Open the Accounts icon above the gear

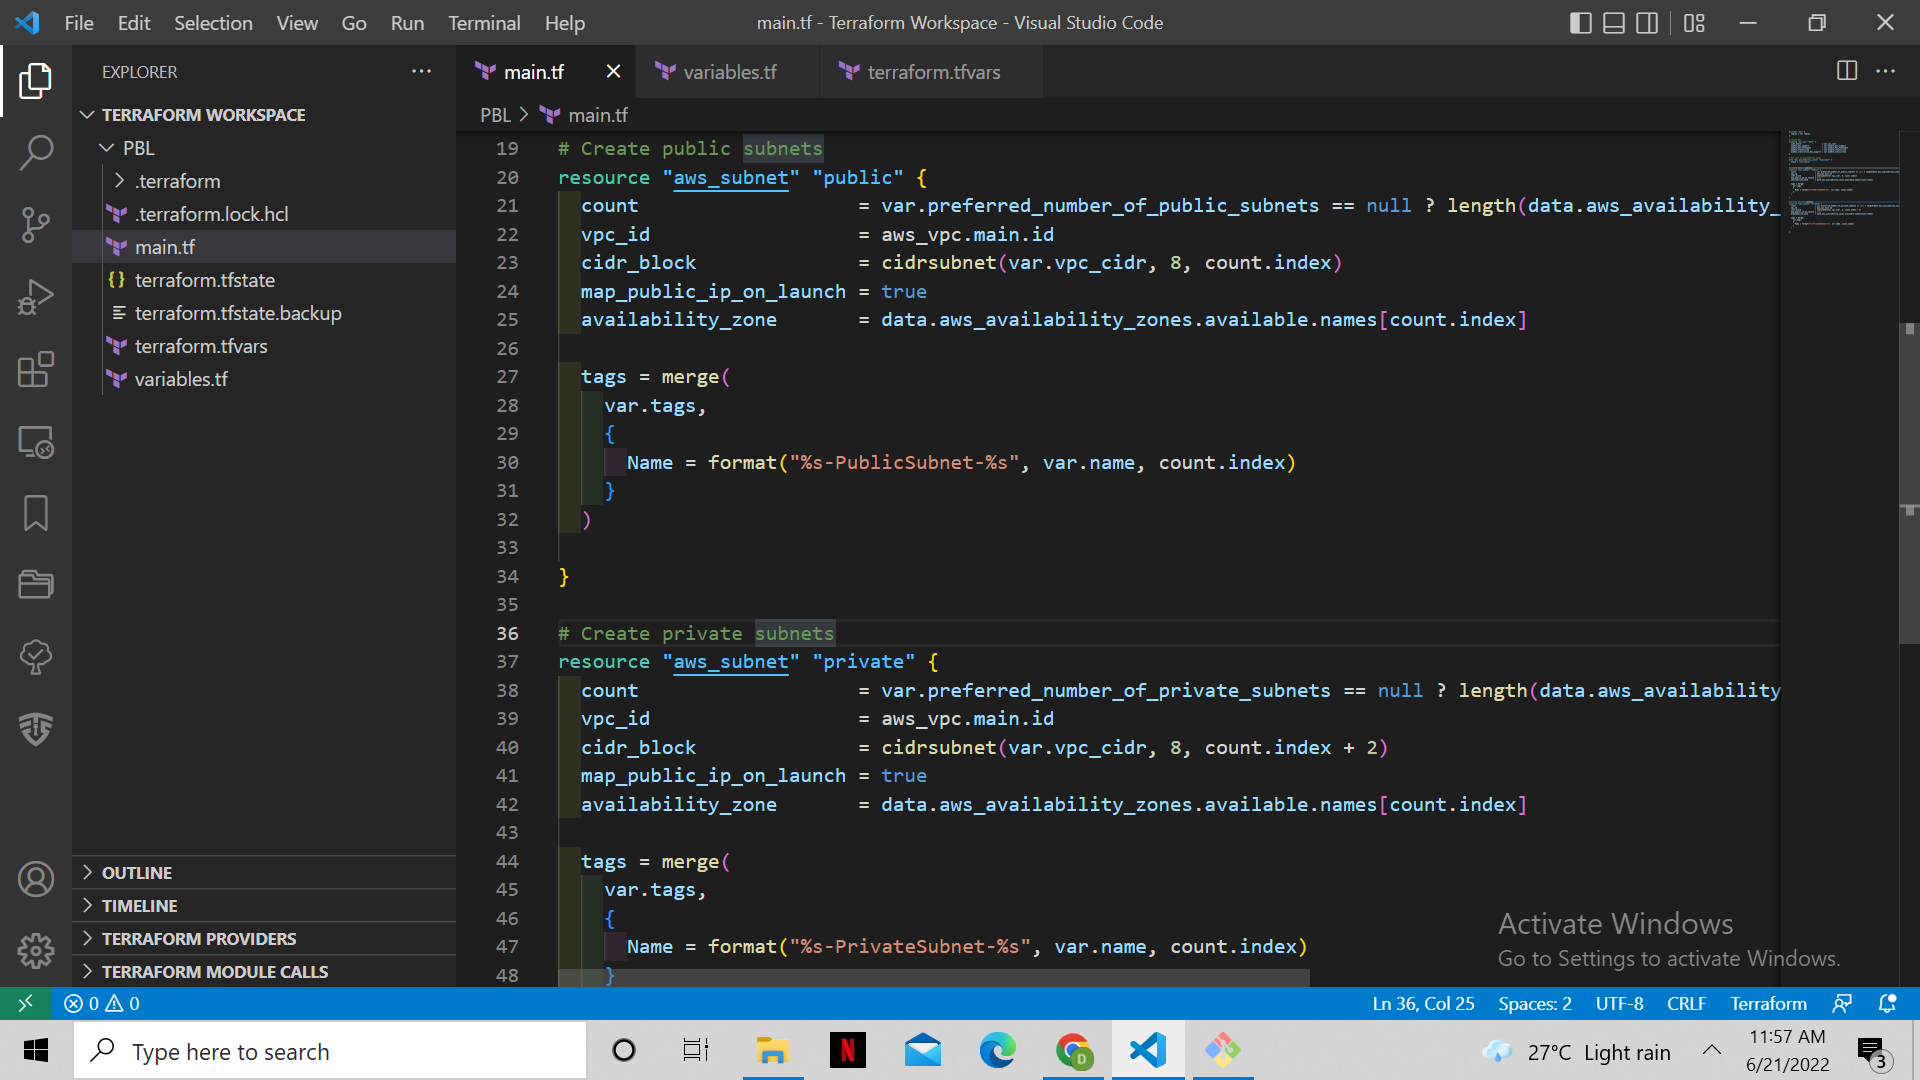tap(36, 879)
